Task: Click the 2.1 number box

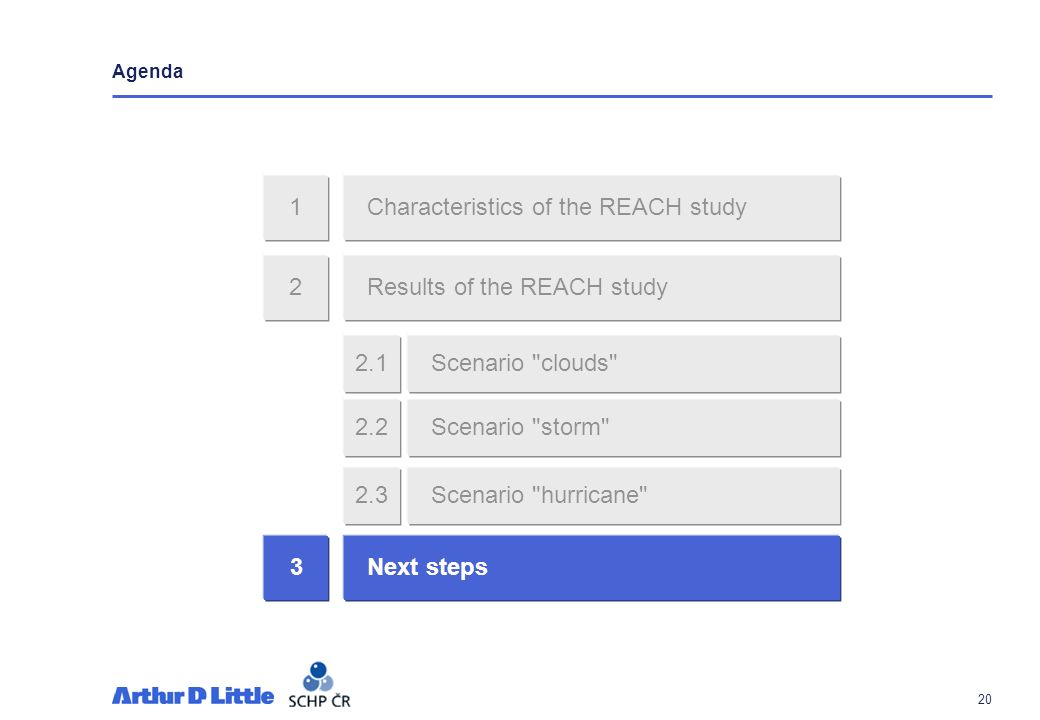Action: coord(371,363)
